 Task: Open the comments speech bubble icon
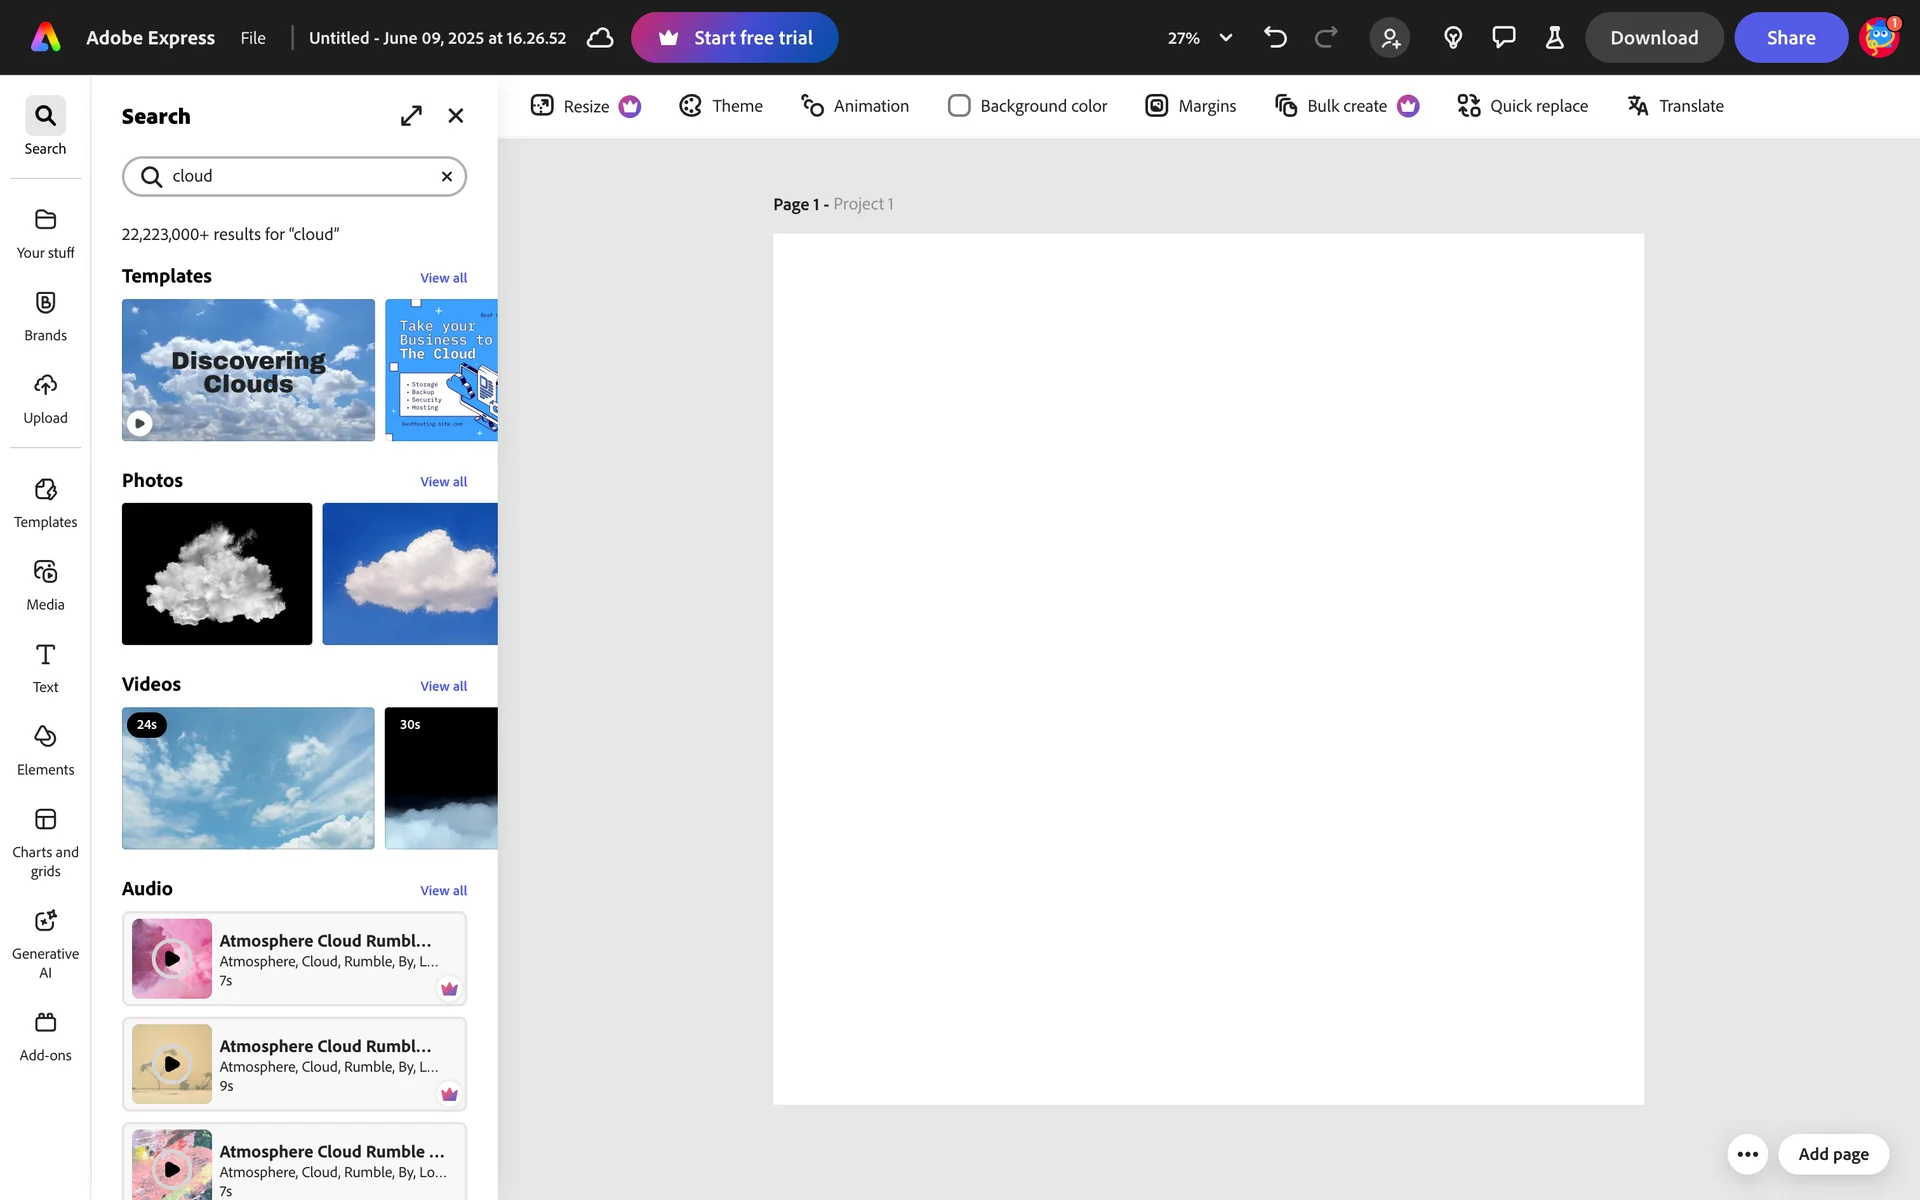(1503, 38)
